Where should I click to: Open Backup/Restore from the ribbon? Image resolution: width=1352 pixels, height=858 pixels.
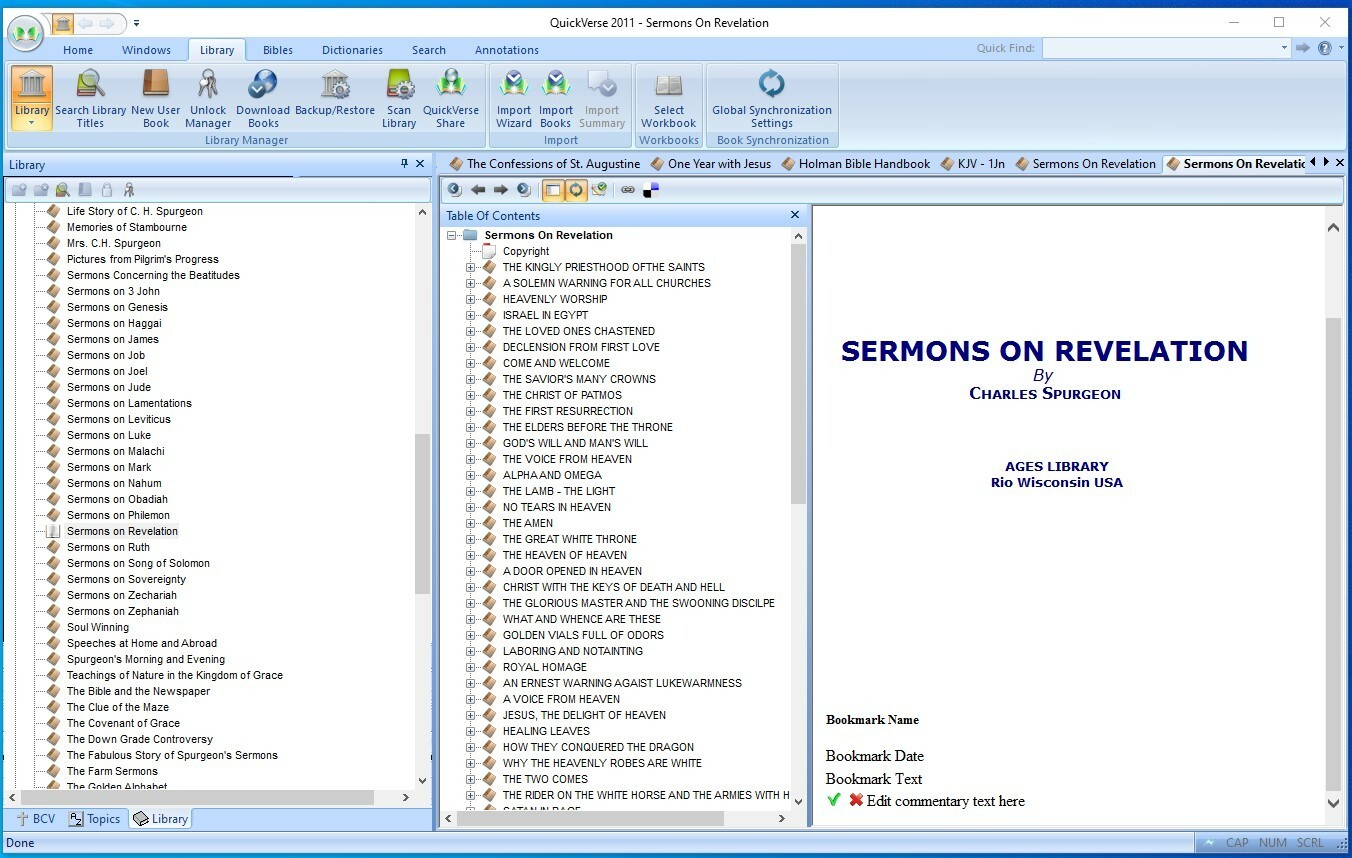coord(335,93)
